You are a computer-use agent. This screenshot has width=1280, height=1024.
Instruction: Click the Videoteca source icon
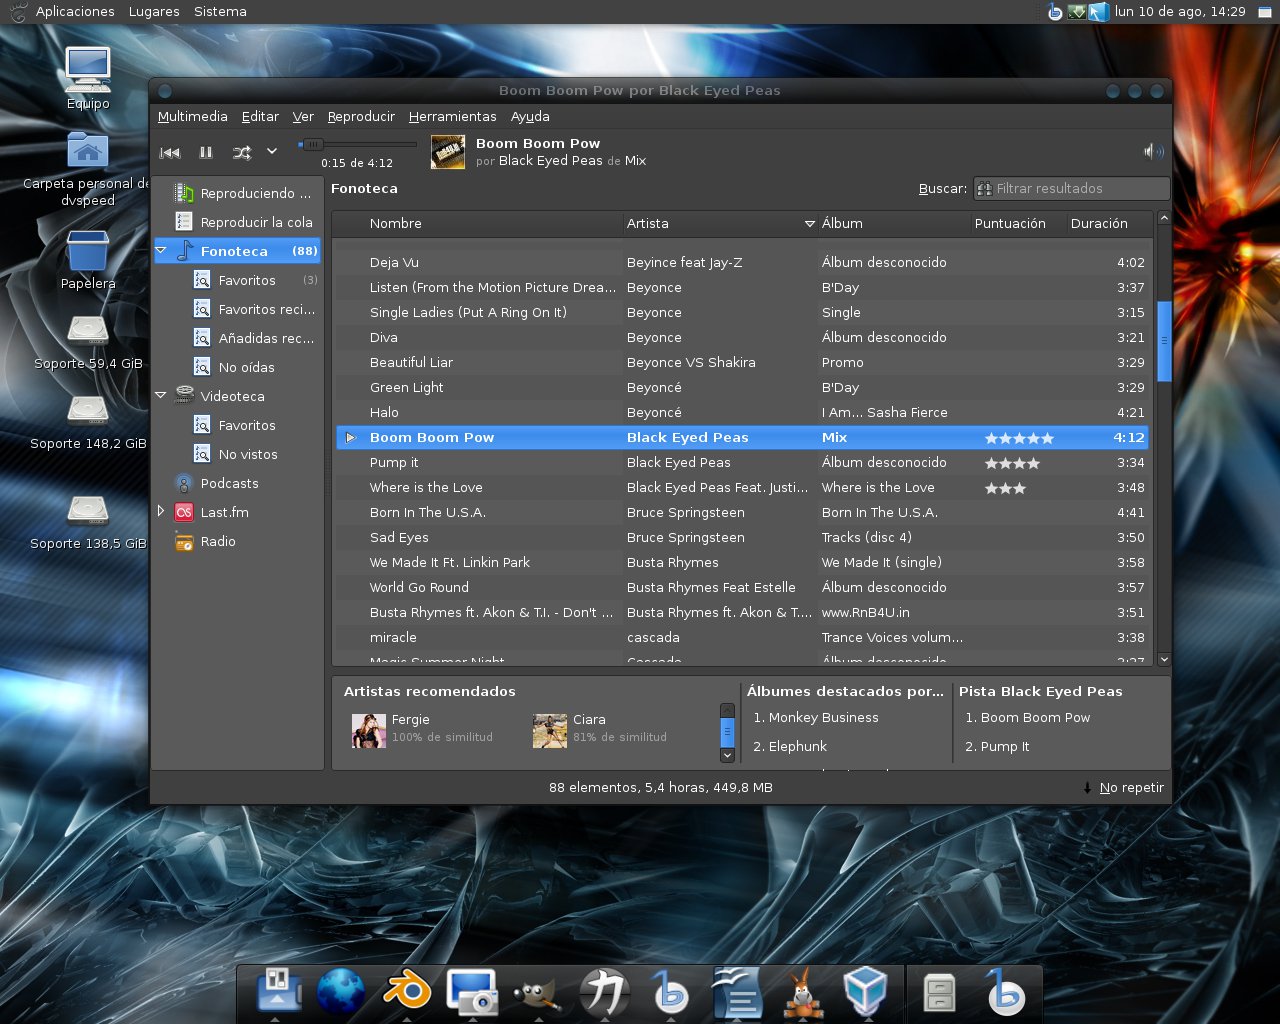coord(184,396)
